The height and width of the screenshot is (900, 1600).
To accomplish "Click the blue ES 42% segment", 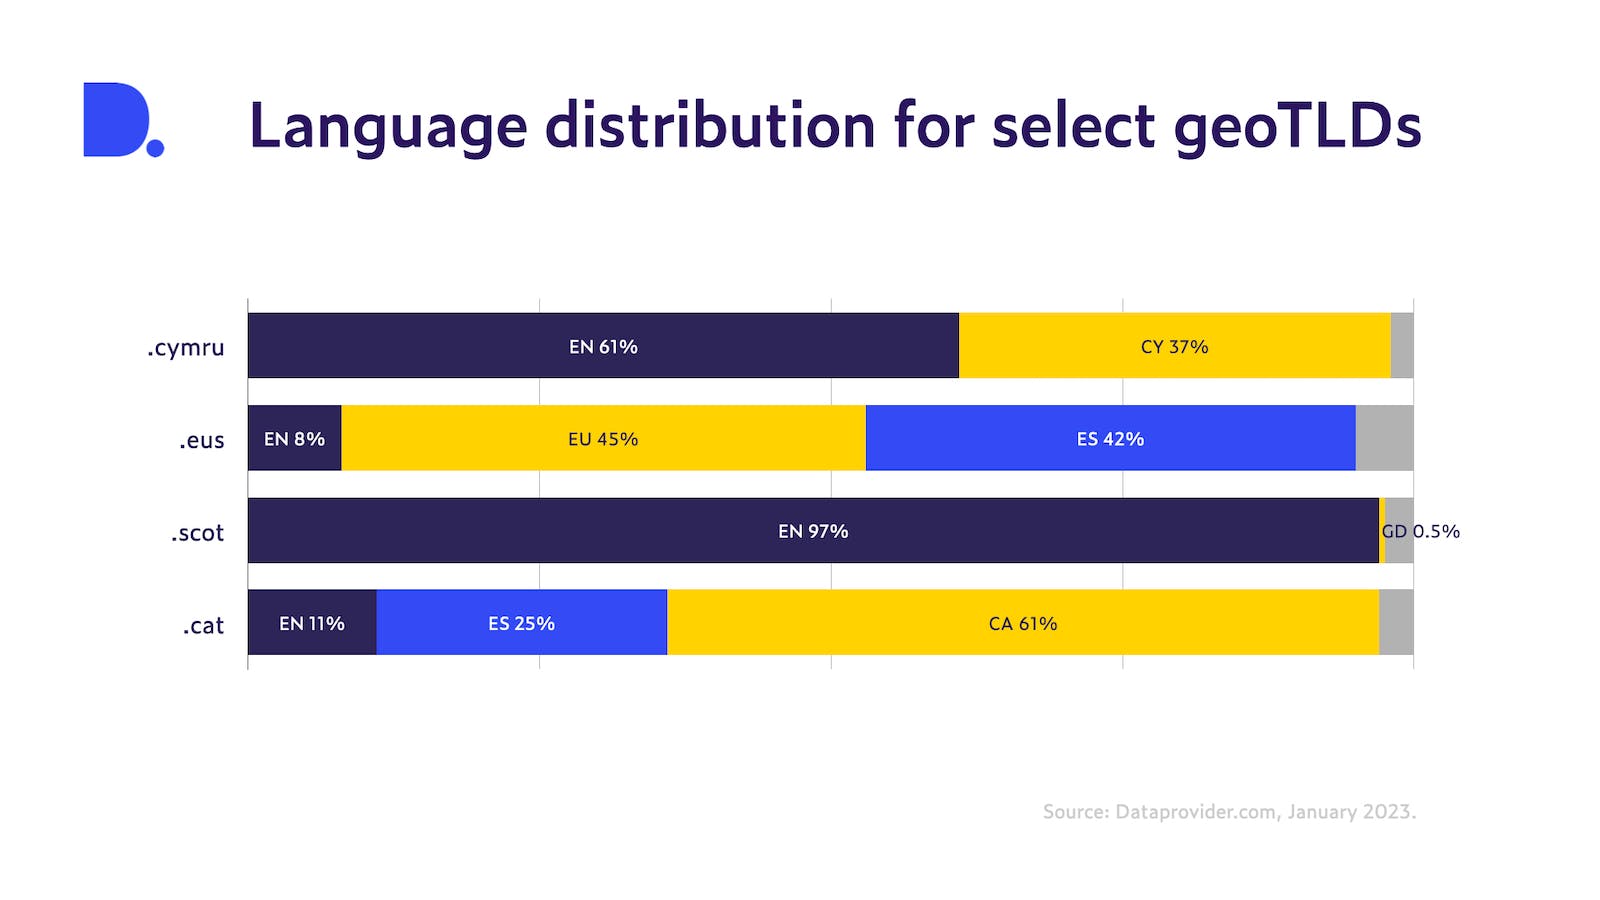I will point(1110,438).
